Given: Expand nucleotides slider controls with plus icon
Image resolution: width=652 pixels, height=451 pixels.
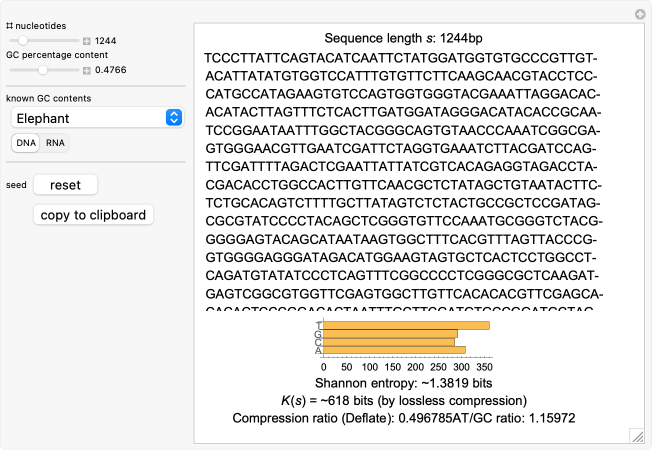Looking at the screenshot, I should pyautogui.click(x=87, y=41).
